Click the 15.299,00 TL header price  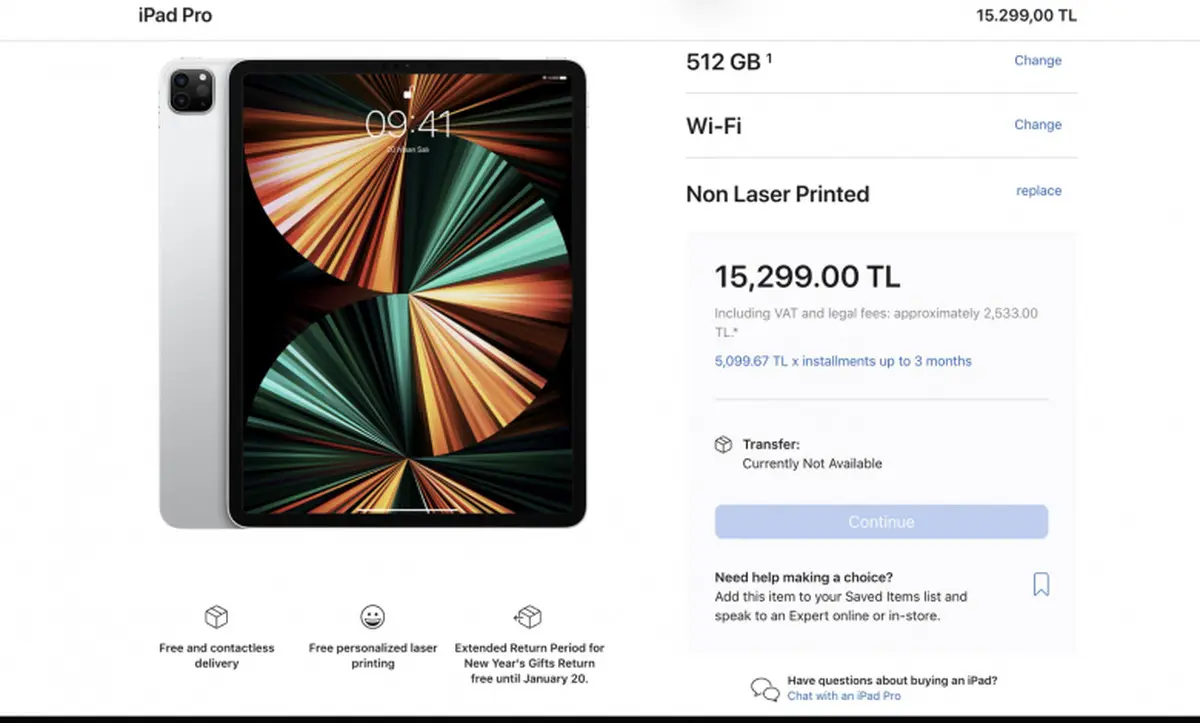click(1027, 15)
